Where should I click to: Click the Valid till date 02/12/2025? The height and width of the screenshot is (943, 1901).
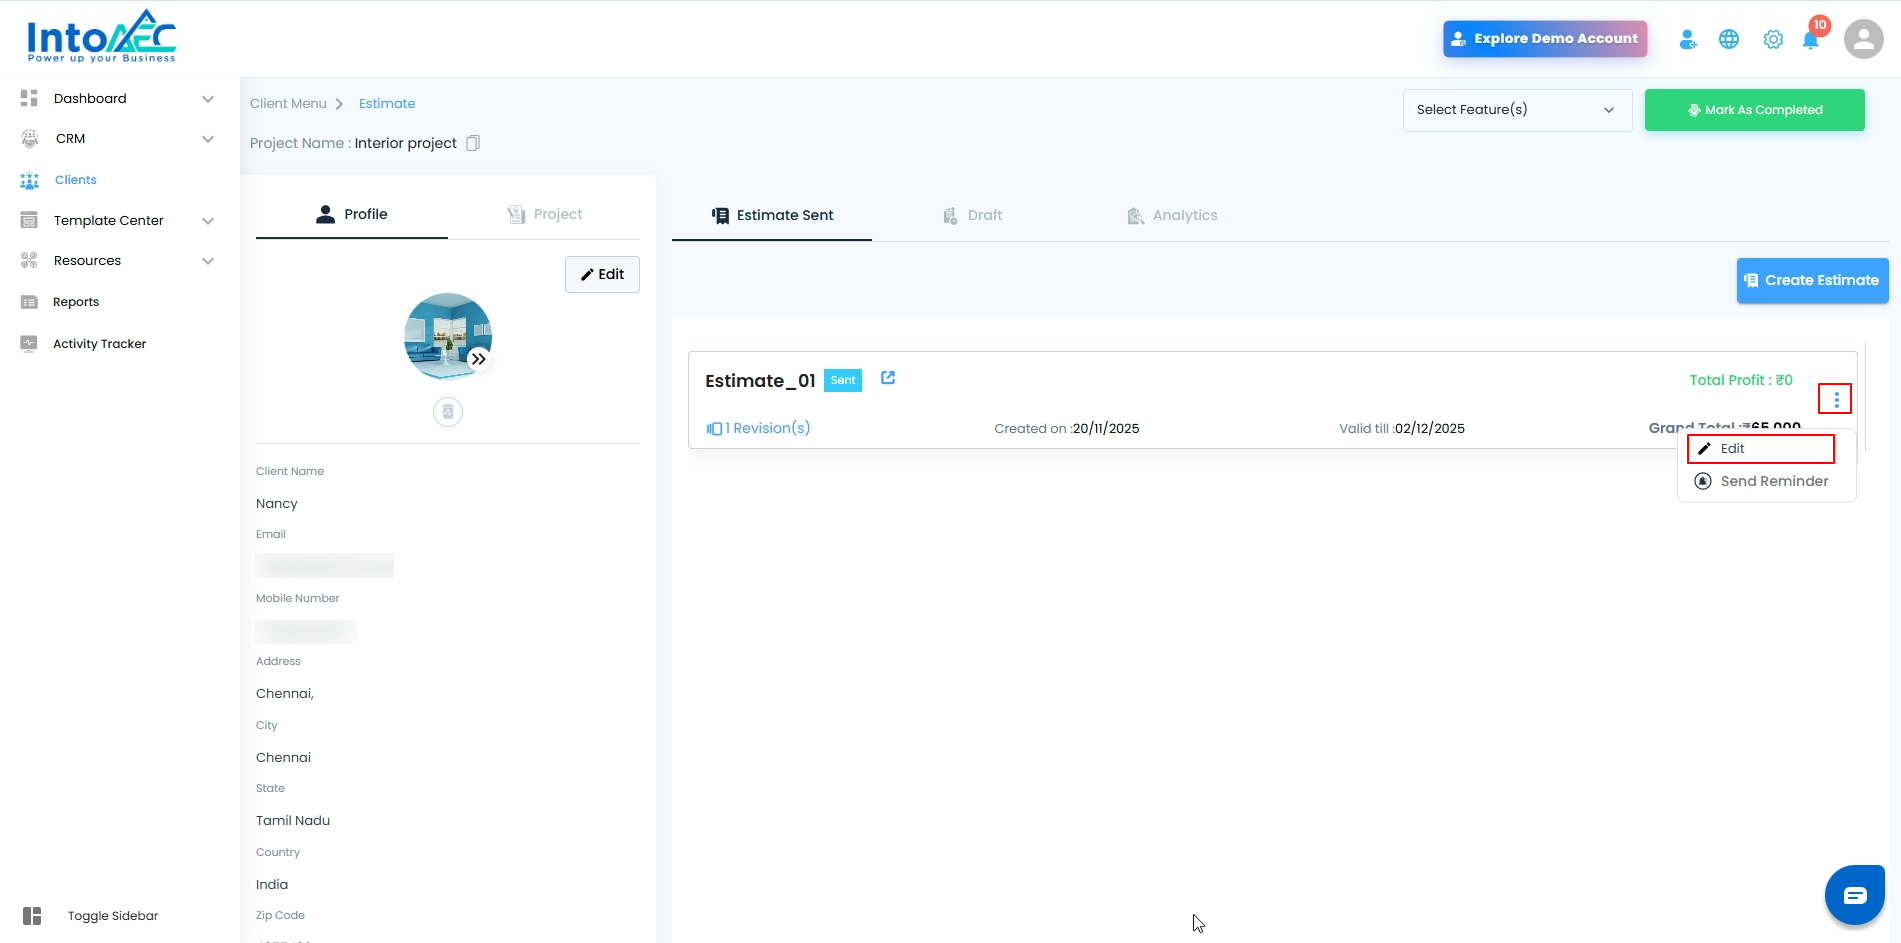[x=1430, y=429]
